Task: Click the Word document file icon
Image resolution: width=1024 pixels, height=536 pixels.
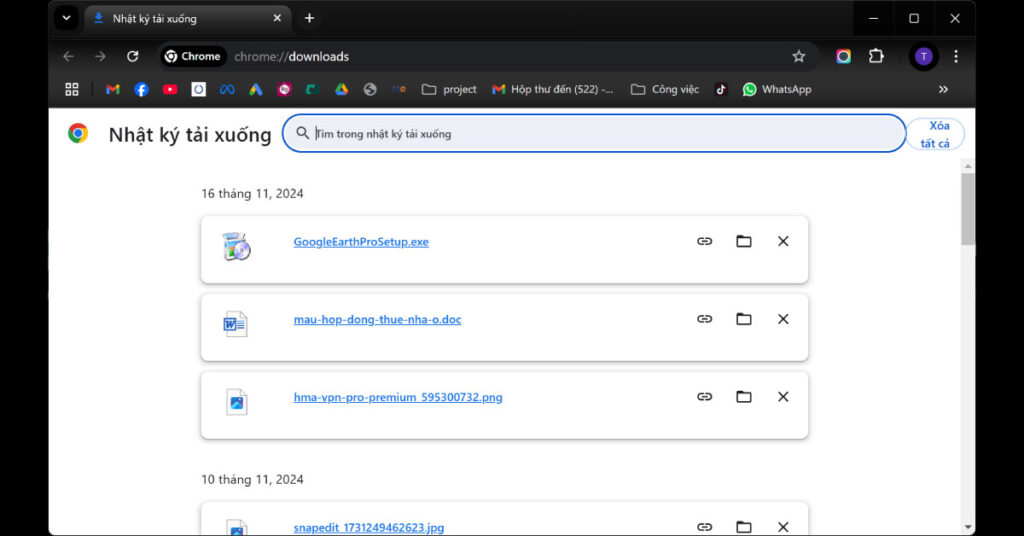Action: click(x=235, y=324)
